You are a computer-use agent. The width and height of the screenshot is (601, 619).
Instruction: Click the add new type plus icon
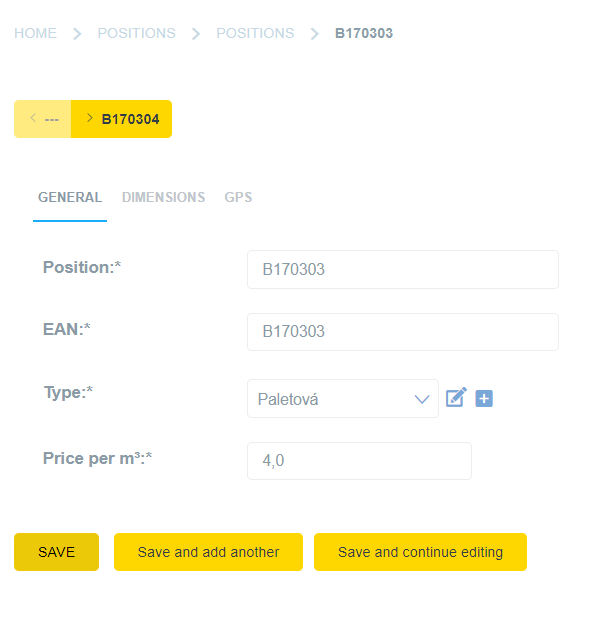pyautogui.click(x=484, y=398)
